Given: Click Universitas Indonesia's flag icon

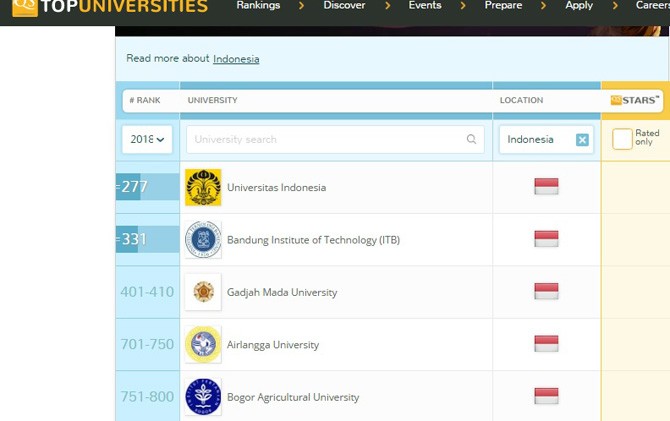Looking at the screenshot, I should pyautogui.click(x=546, y=186).
